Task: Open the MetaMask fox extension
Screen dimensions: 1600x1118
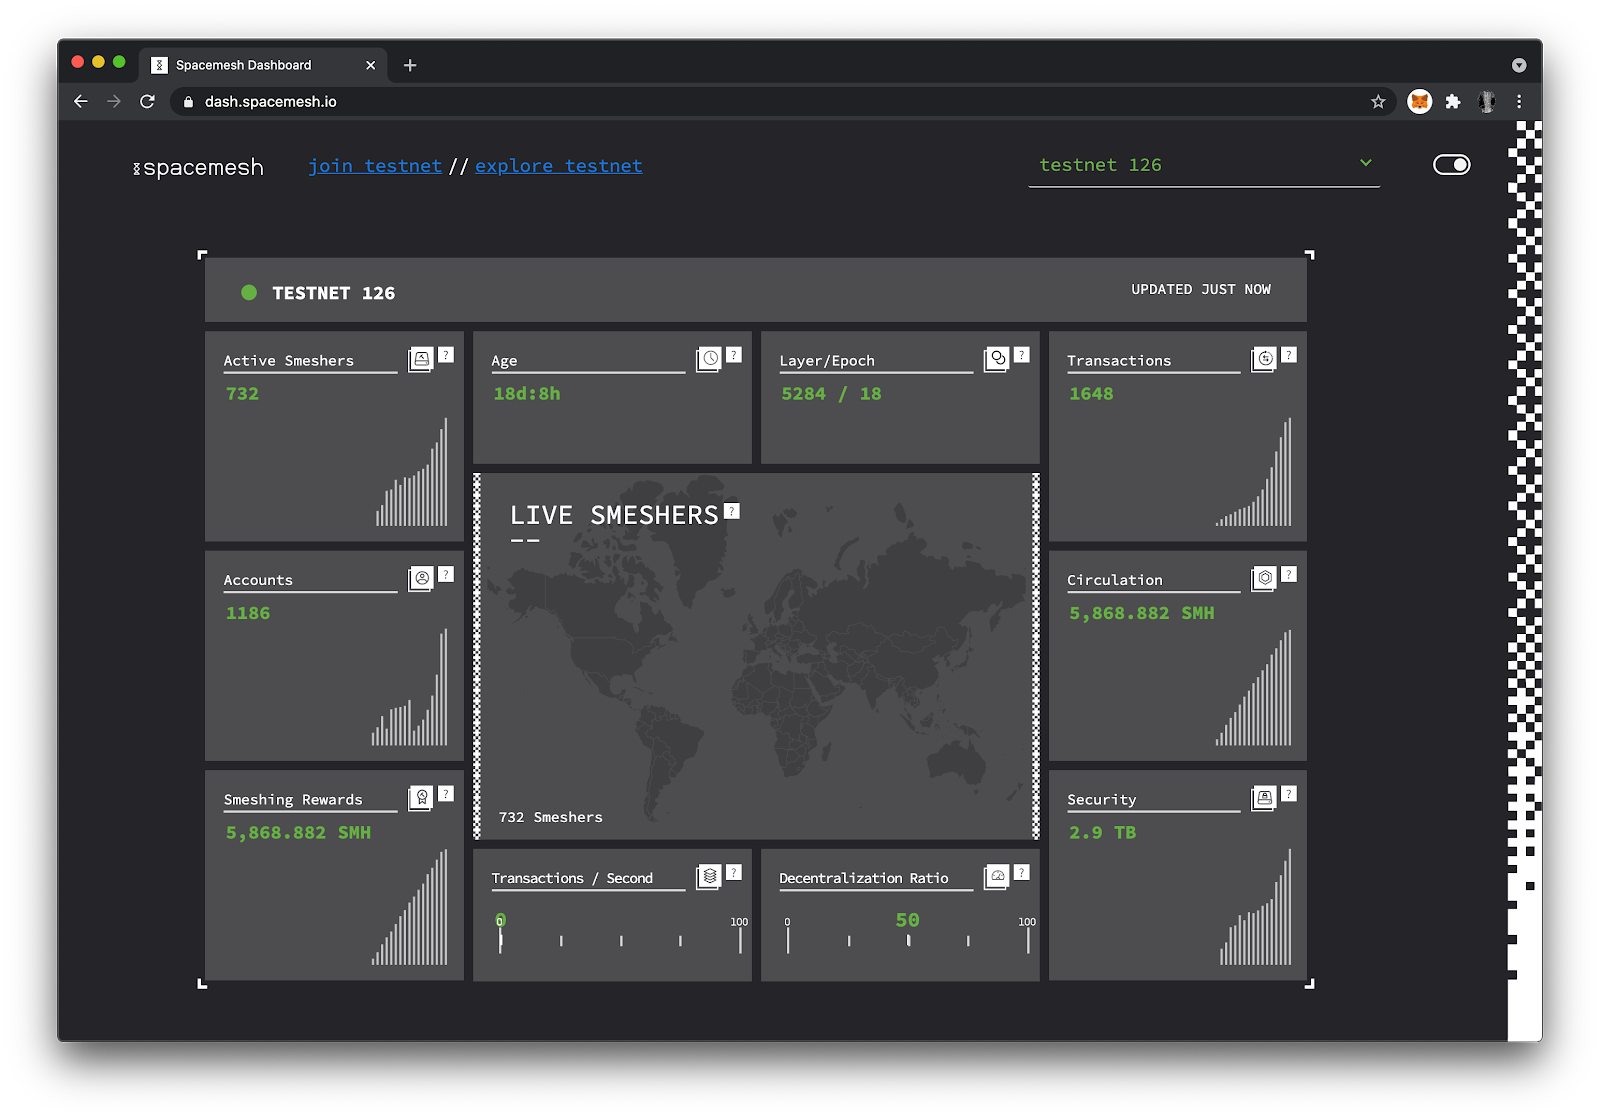Action: pos(1419,101)
